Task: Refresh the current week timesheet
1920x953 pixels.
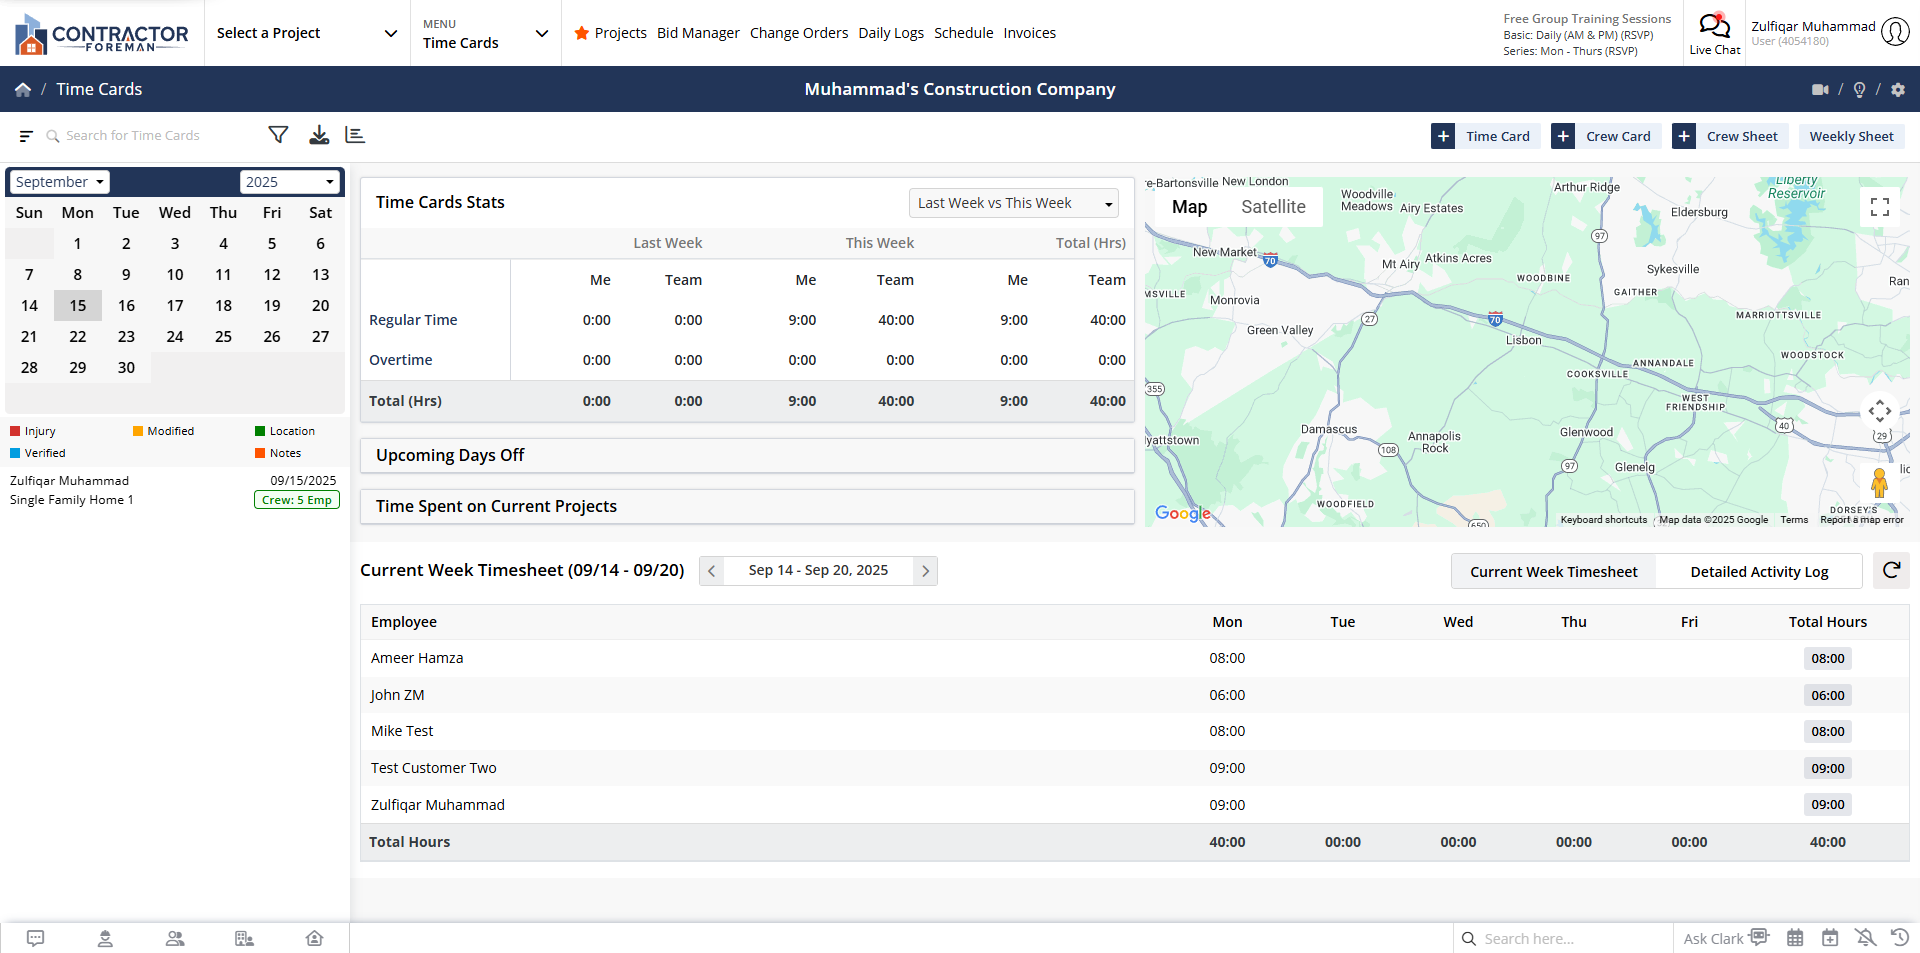Action: pyautogui.click(x=1891, y=570)
